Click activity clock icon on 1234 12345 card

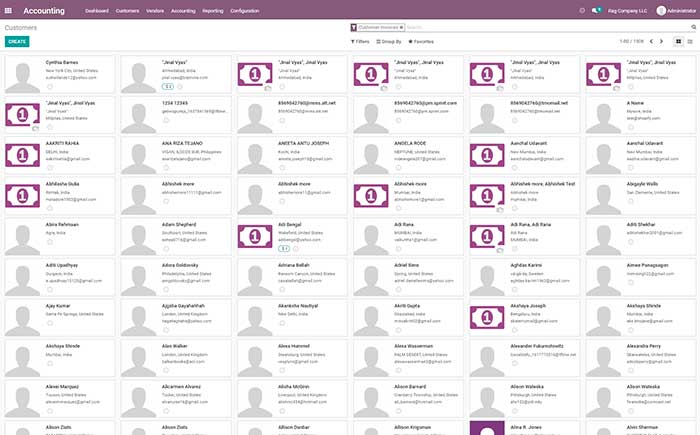(x=166, y=120)
